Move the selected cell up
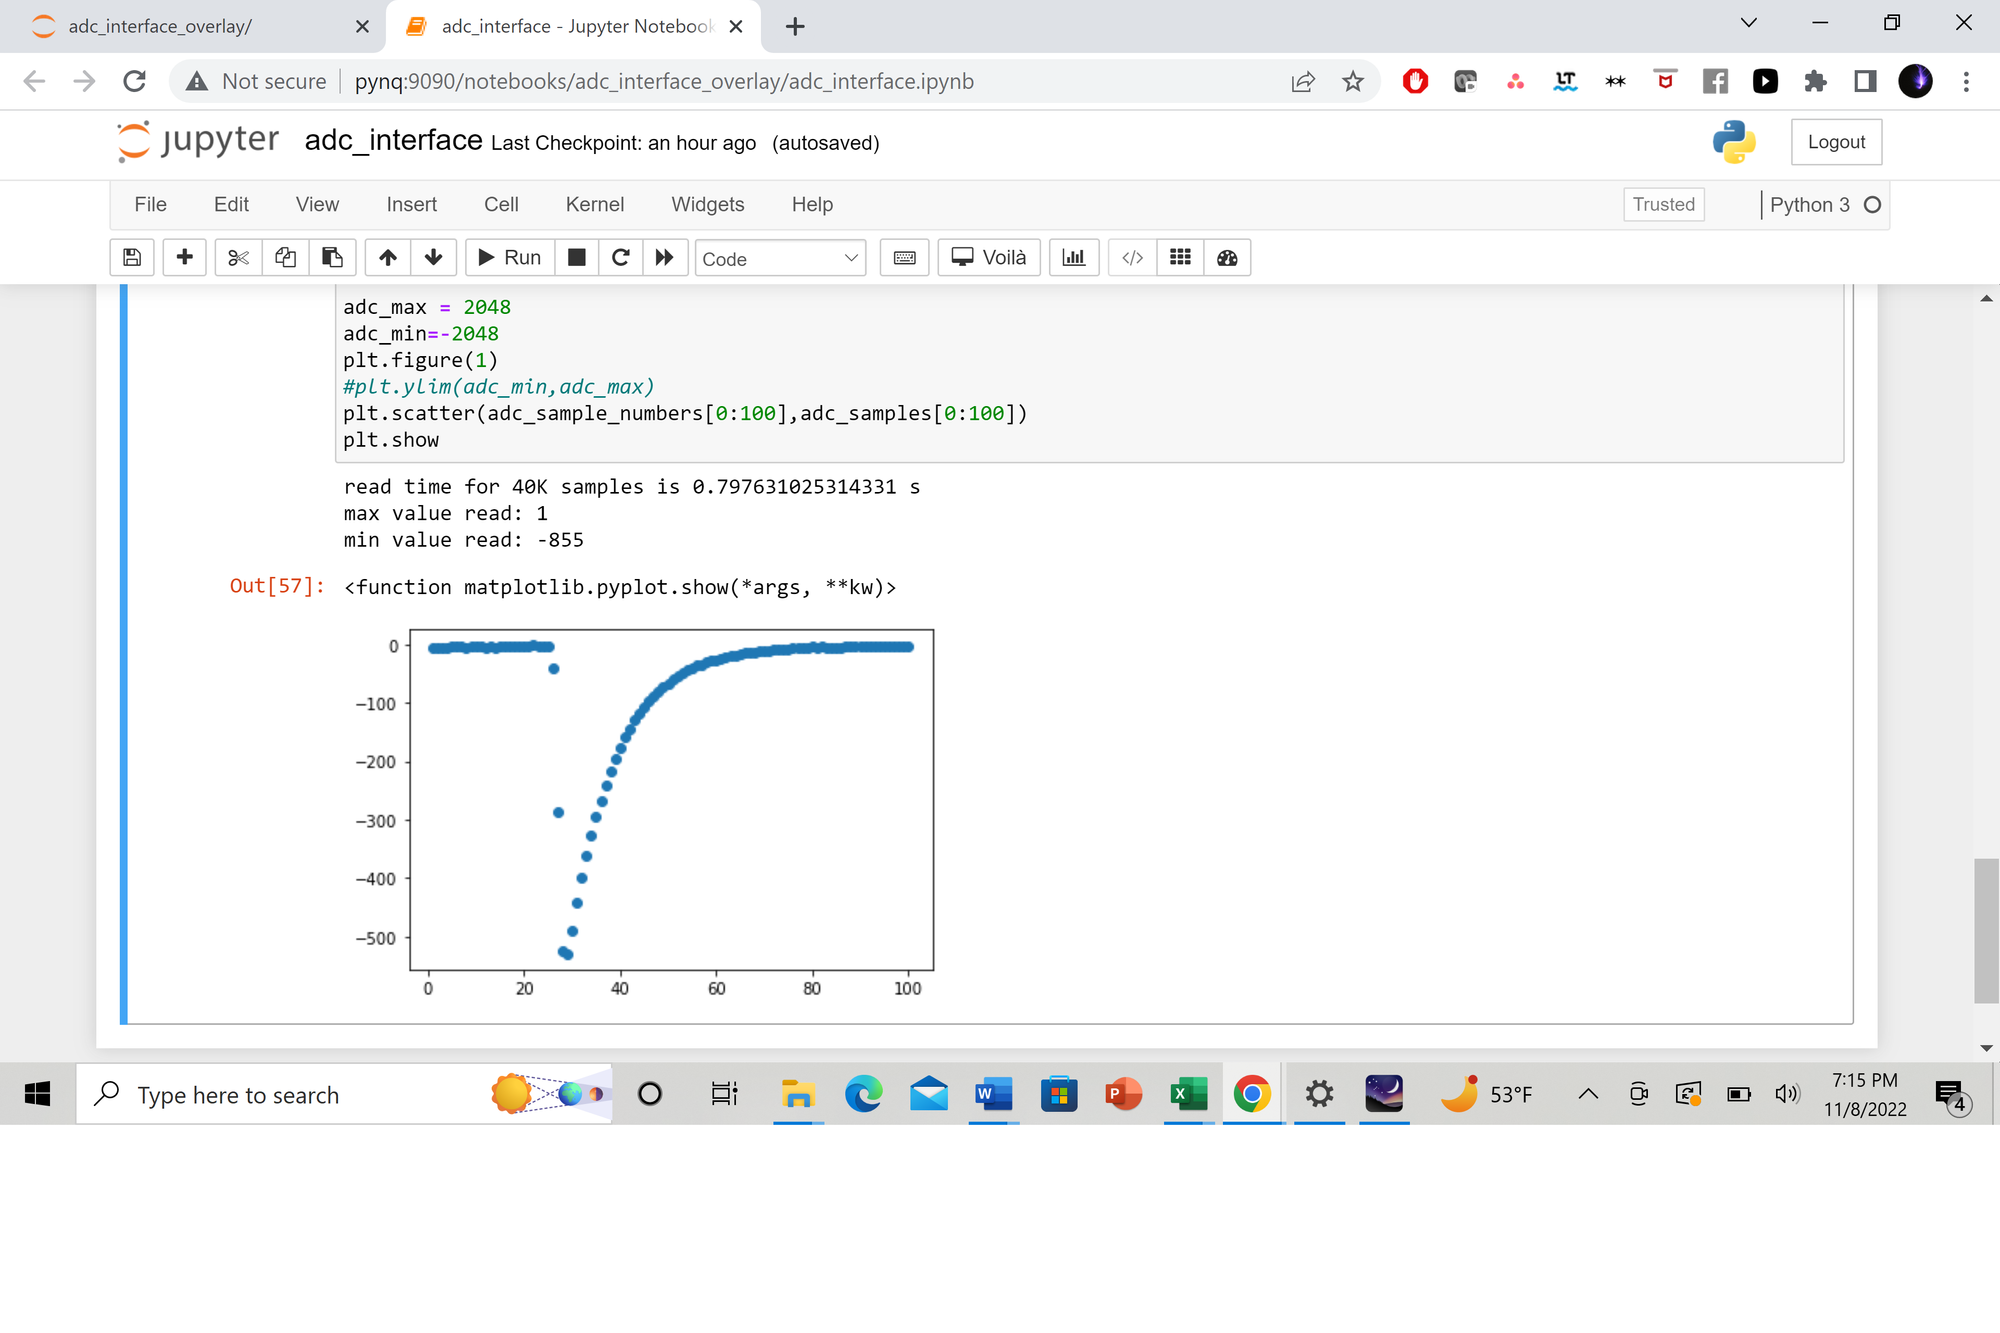This screenshot has height=1333, width=2000. tap(388, 258)
